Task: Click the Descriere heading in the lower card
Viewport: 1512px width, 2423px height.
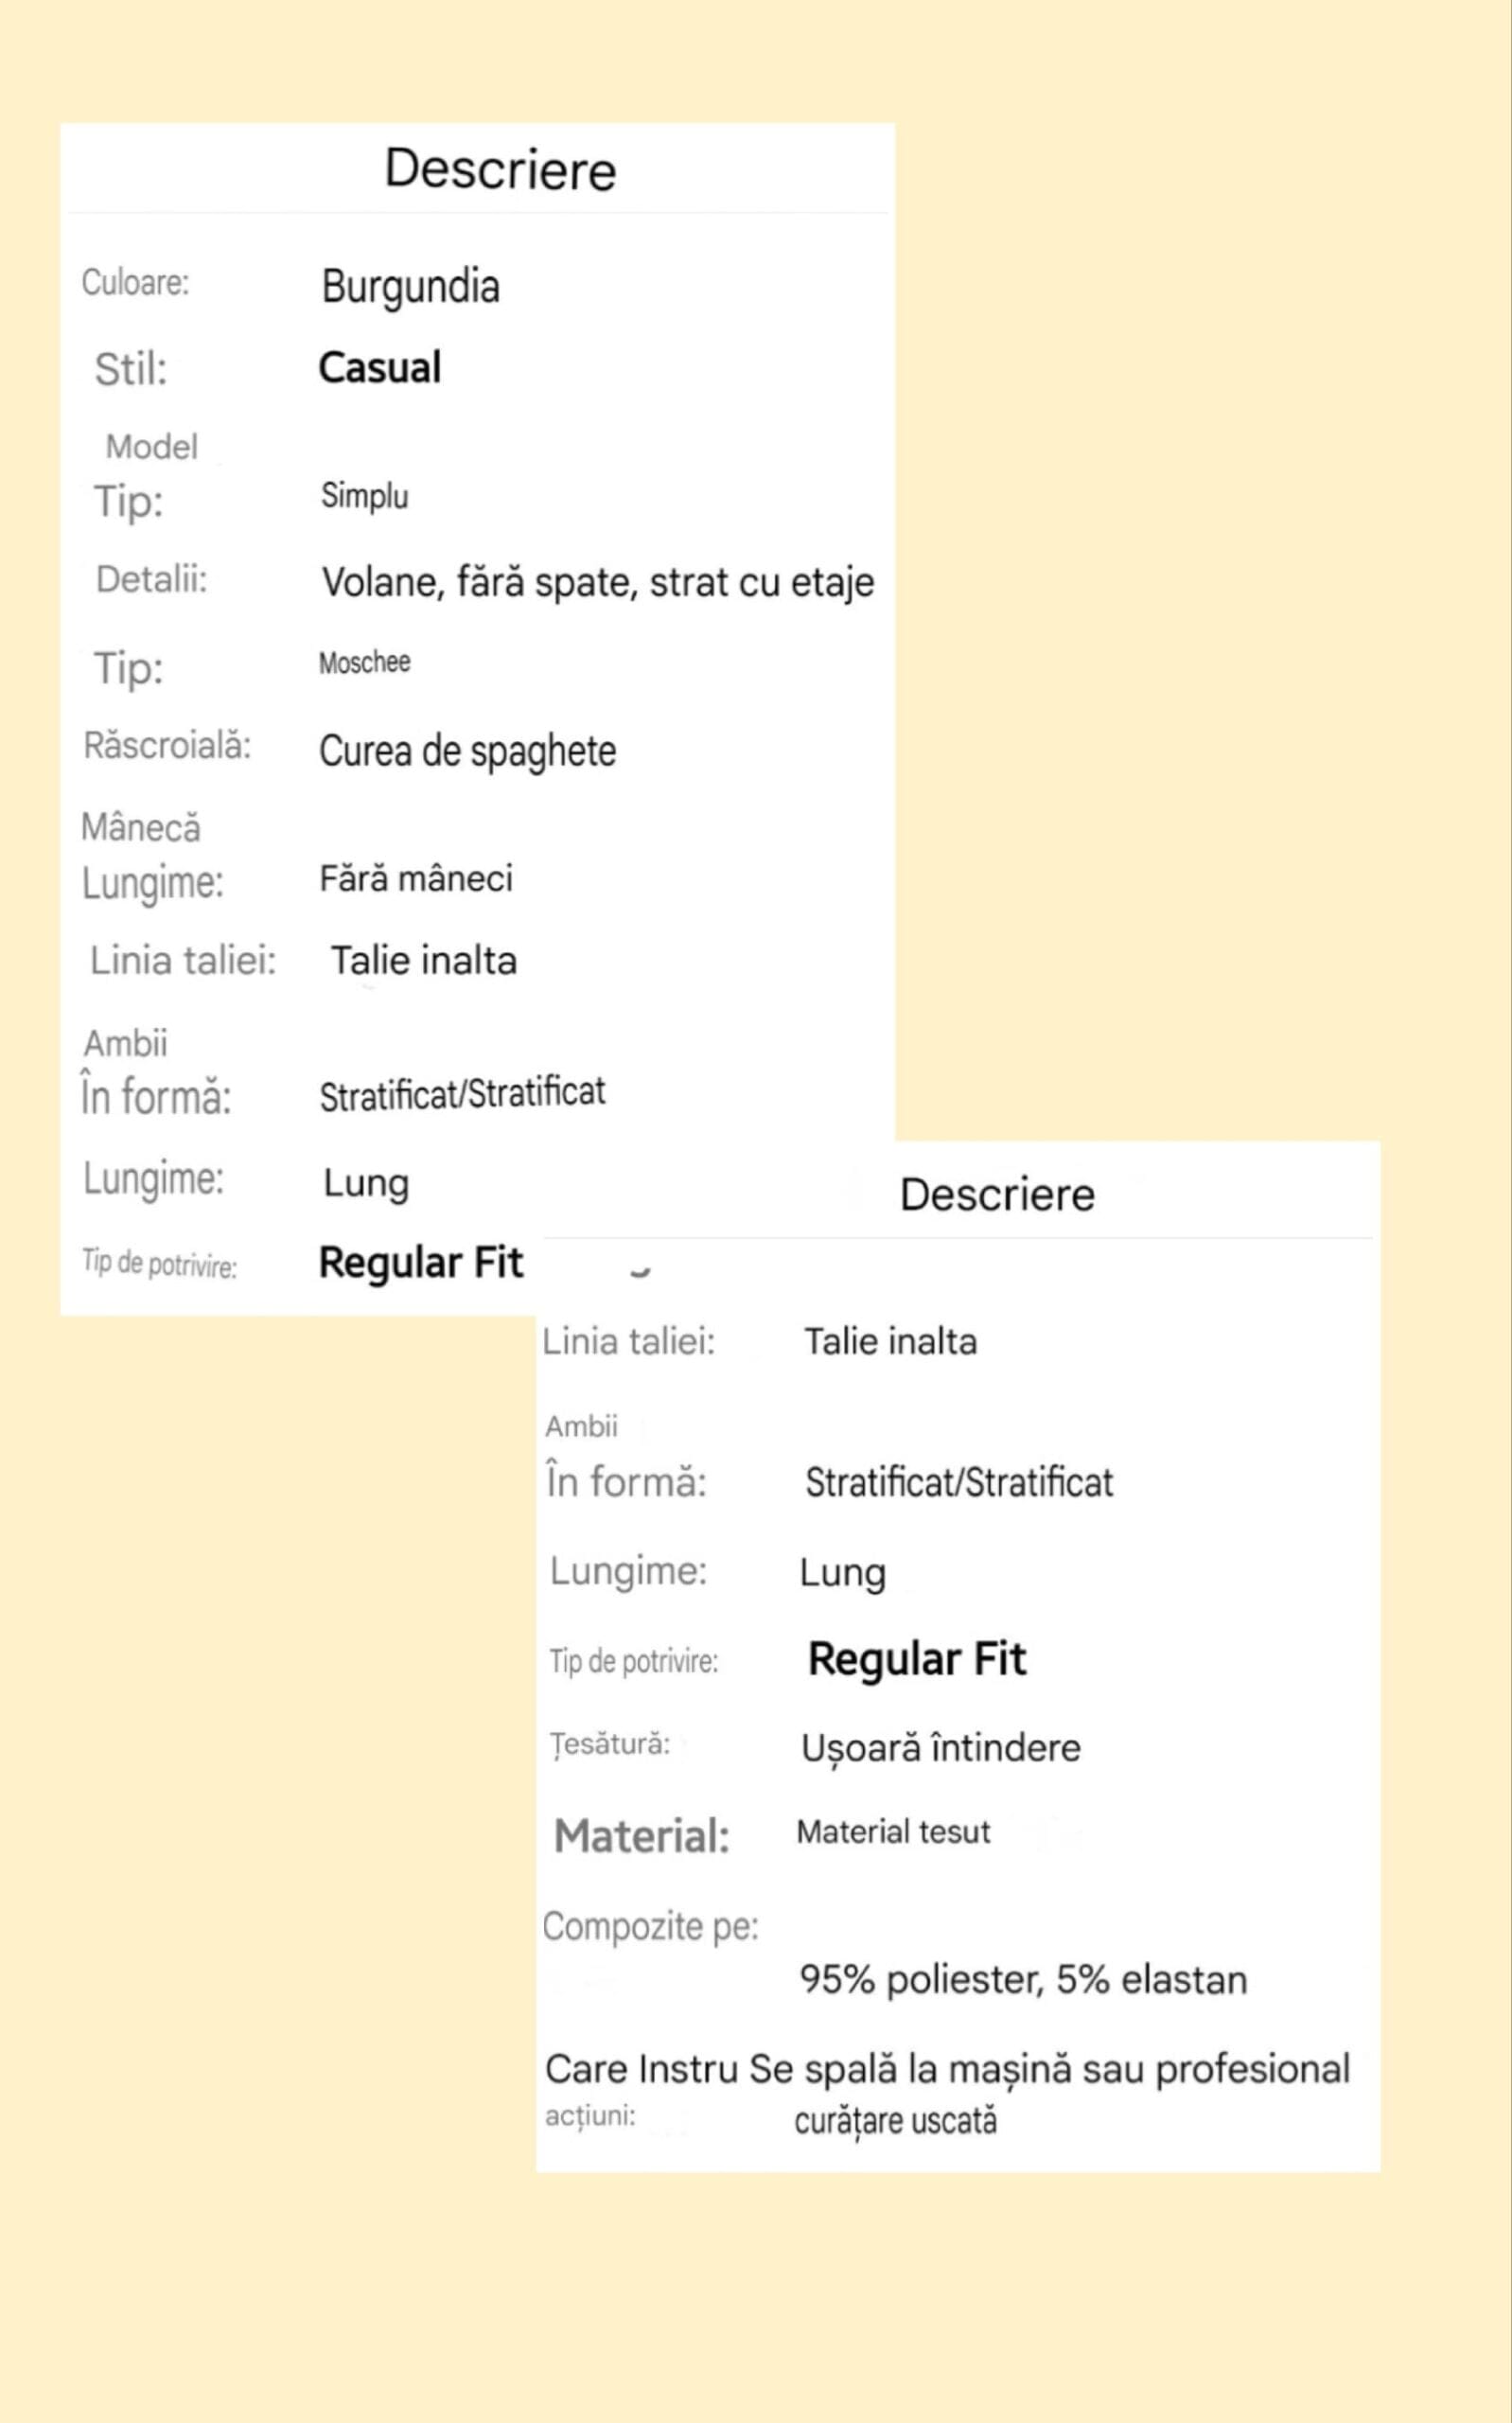Action: (x=997, y=1194)
